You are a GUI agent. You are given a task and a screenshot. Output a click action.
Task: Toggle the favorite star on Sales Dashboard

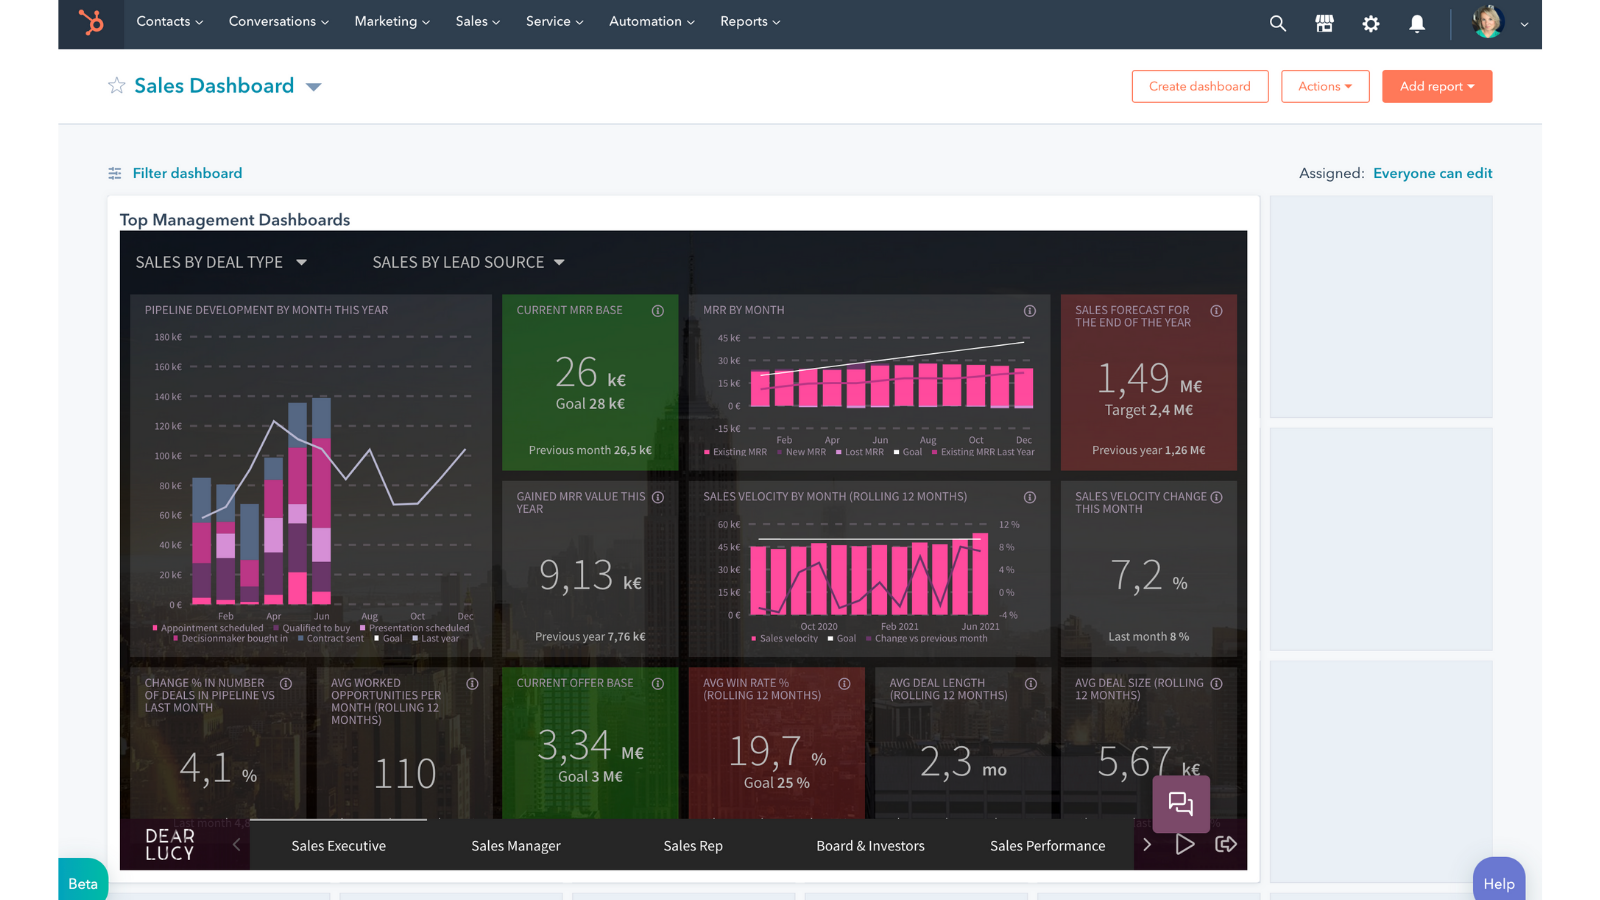[x=116, y=86]
